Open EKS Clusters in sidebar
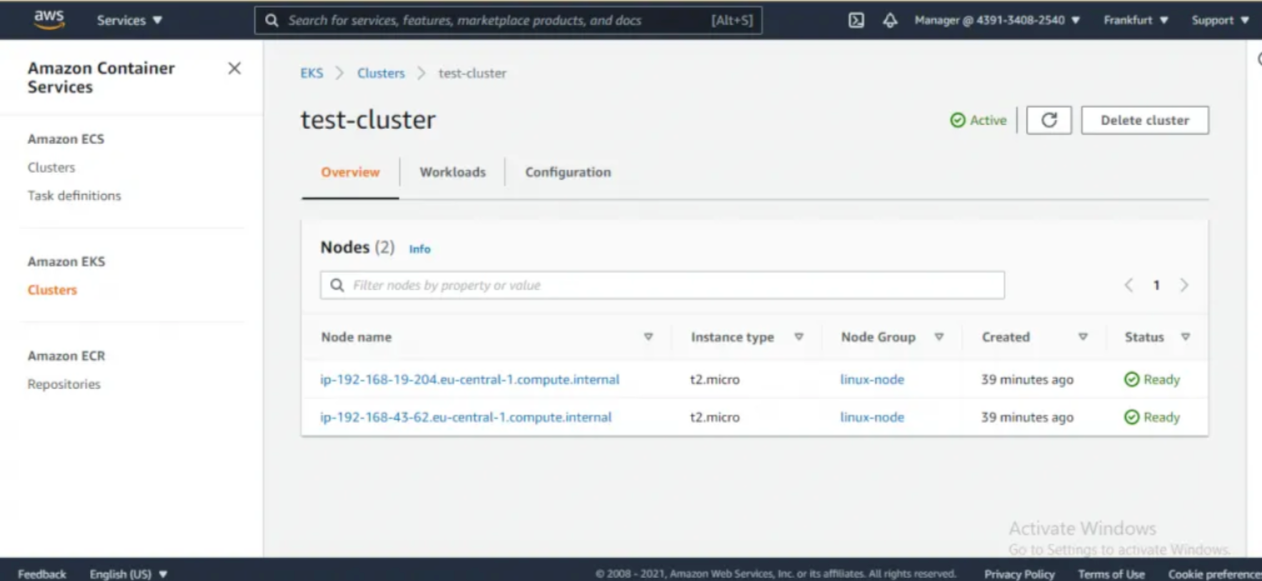 point(52,290)
